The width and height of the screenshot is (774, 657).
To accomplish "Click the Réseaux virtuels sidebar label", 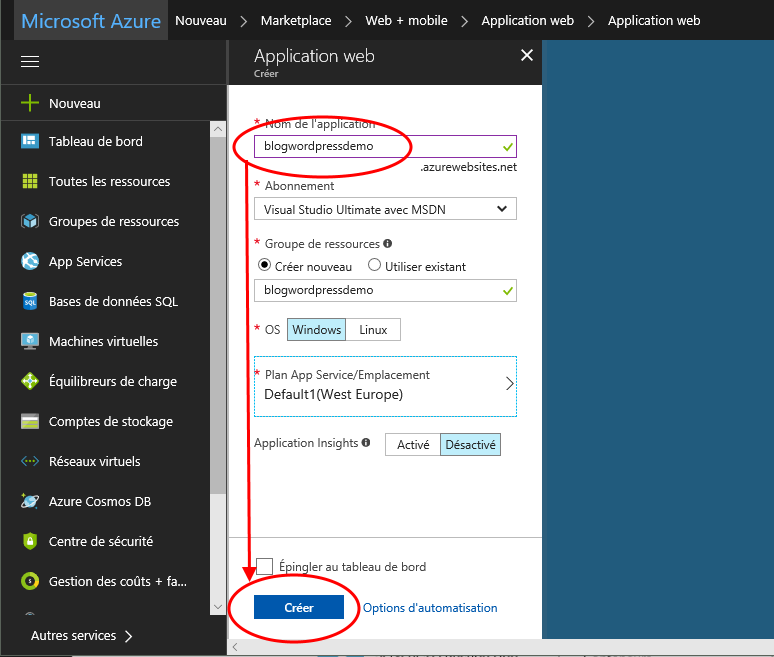I will coord(94,461).
